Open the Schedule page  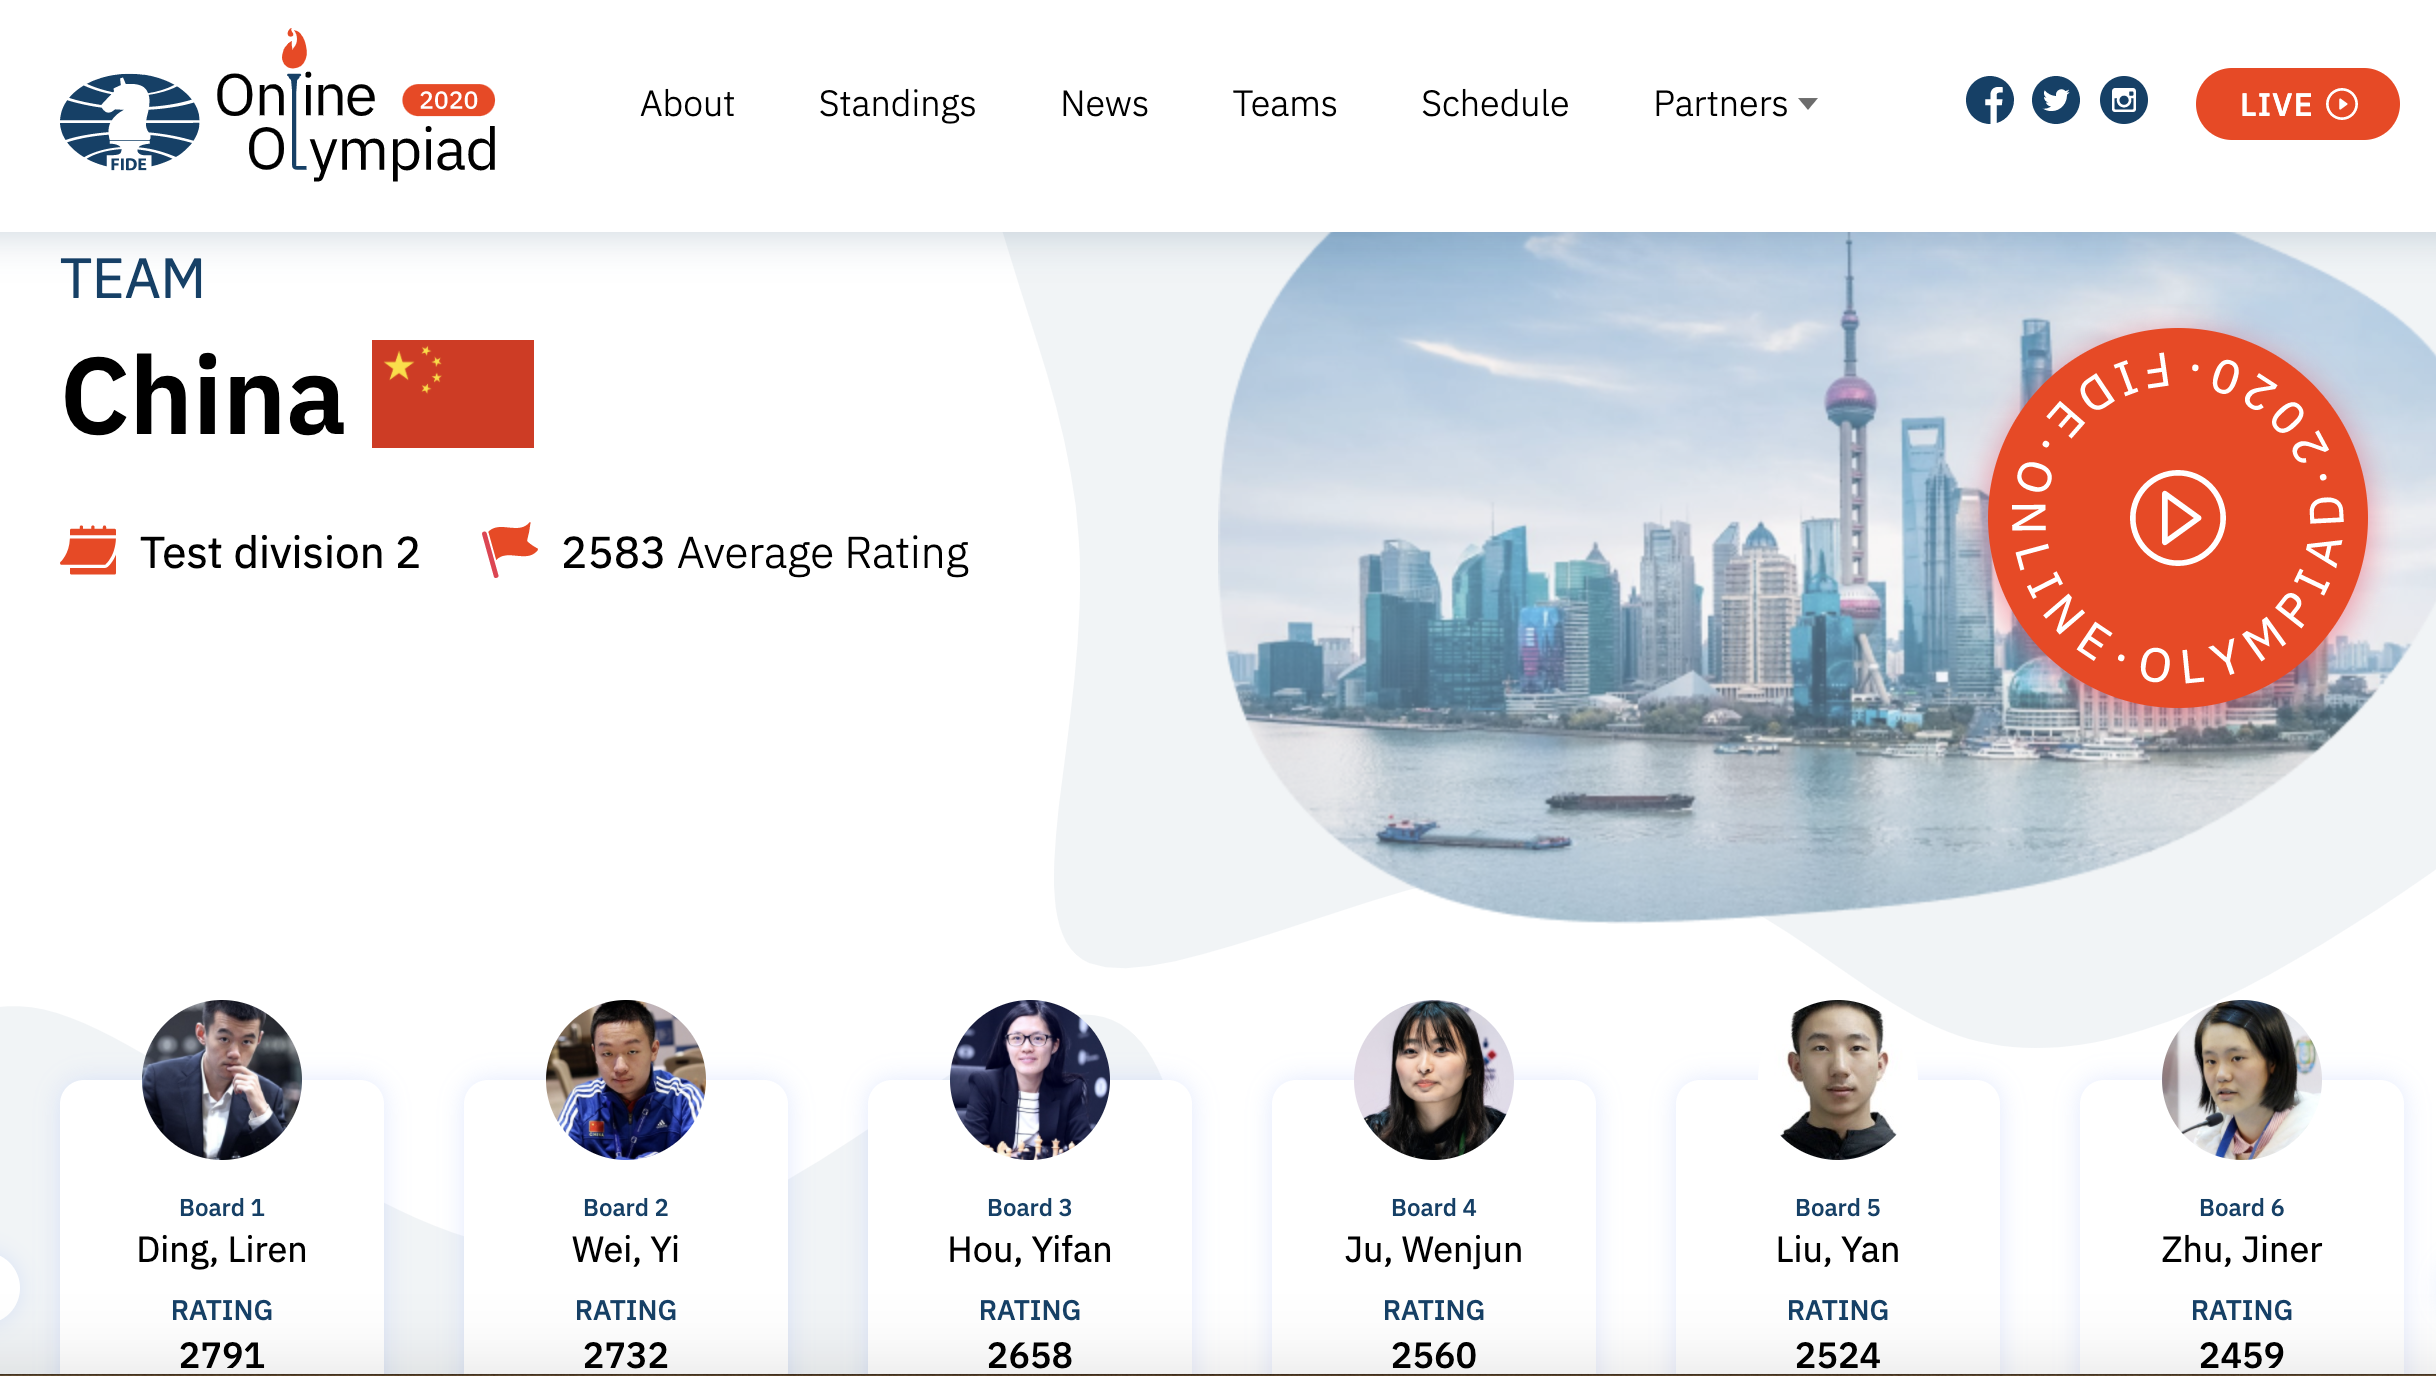tap(1495, 104)
